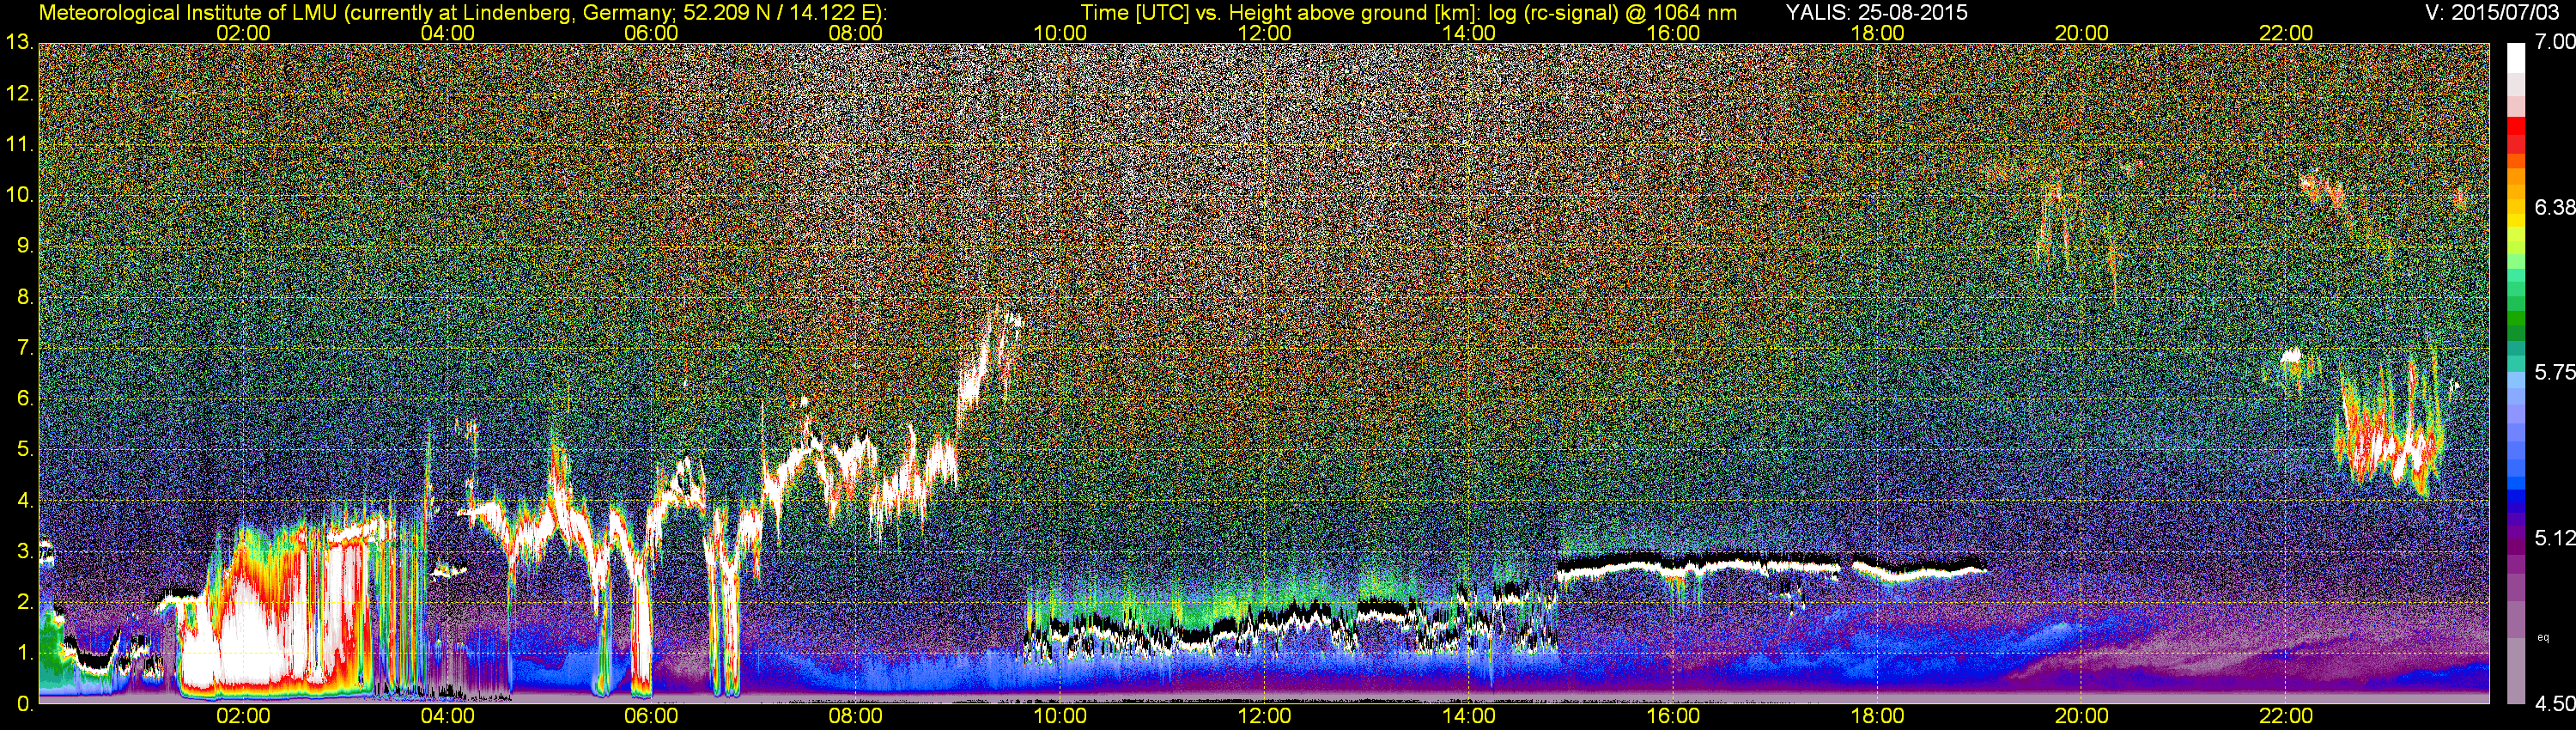Click the height axis label '7.'
Image resolution: width=2576 pixels, height=730 pixels.
(25, 348)
